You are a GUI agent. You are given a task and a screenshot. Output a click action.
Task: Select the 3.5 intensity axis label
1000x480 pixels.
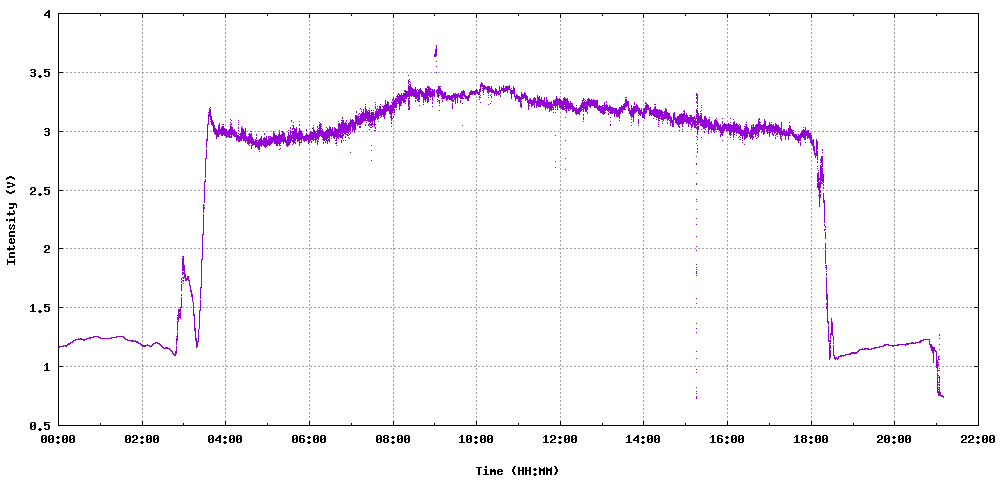click(41, 74)
